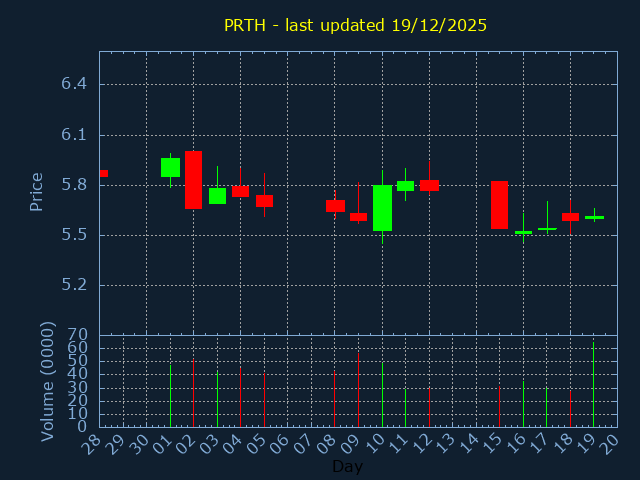640x480 pixels.
Task: Select the green candlestick on day 01
Action: [x=170, y=167]
